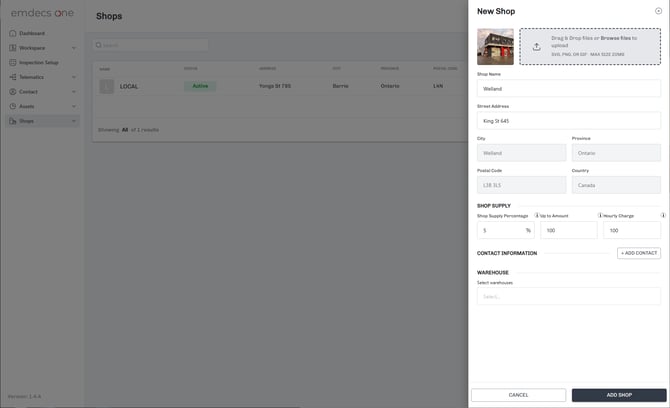Click the Hourly Charge field
The image size is (670, 408).
coord(632,230)
